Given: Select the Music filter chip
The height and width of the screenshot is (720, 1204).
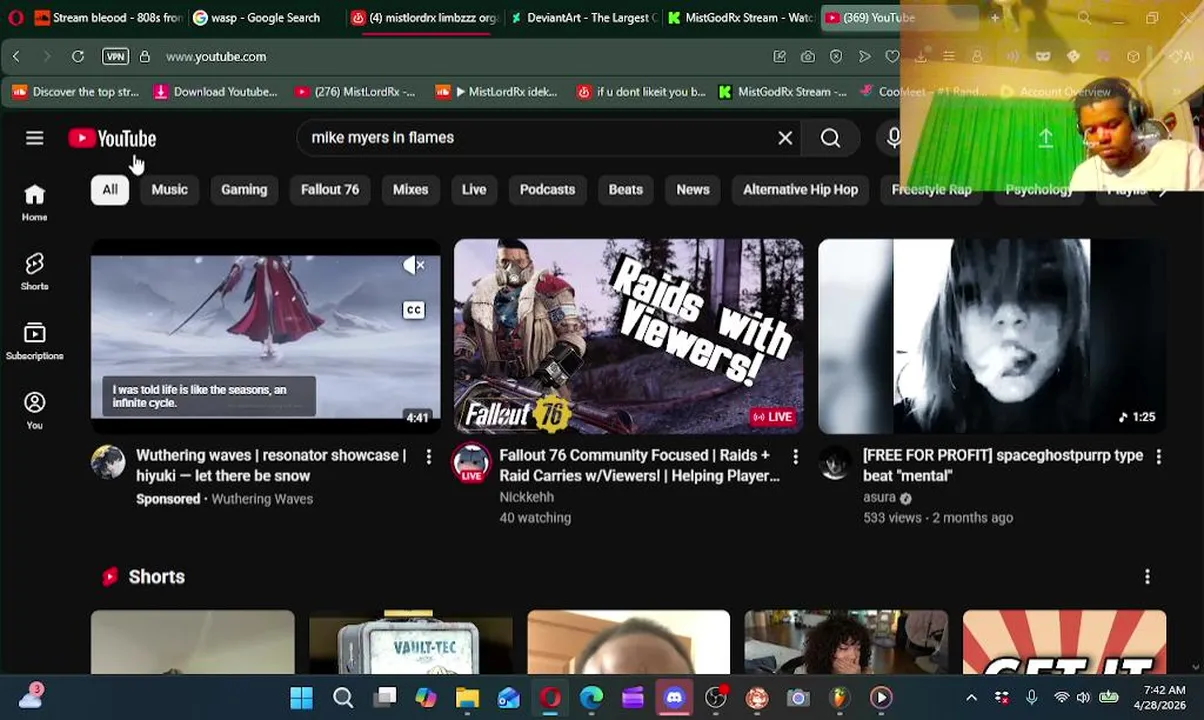Looking at the screenshot, I should (169, 189).
